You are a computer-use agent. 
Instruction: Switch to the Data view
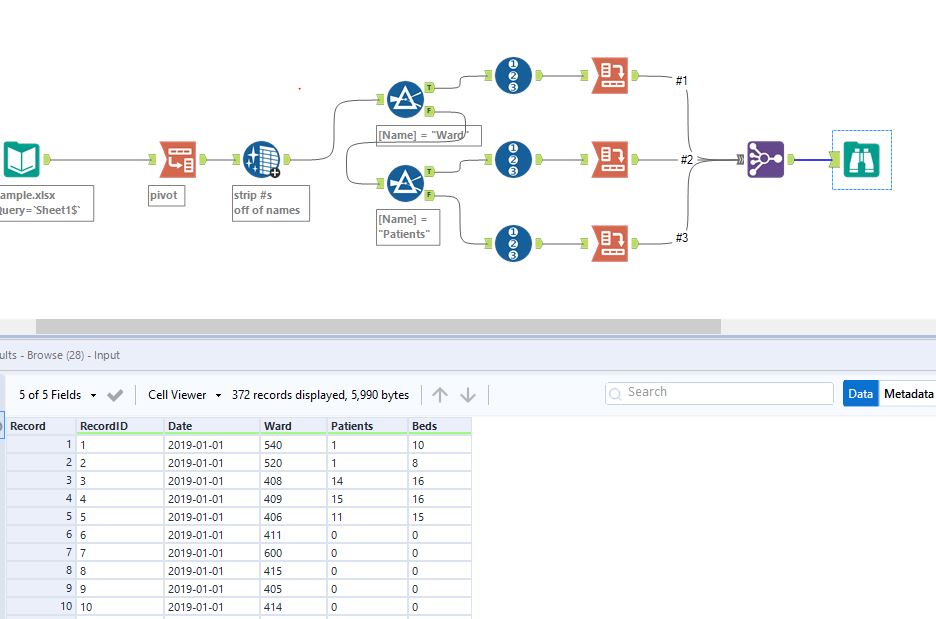860,393
